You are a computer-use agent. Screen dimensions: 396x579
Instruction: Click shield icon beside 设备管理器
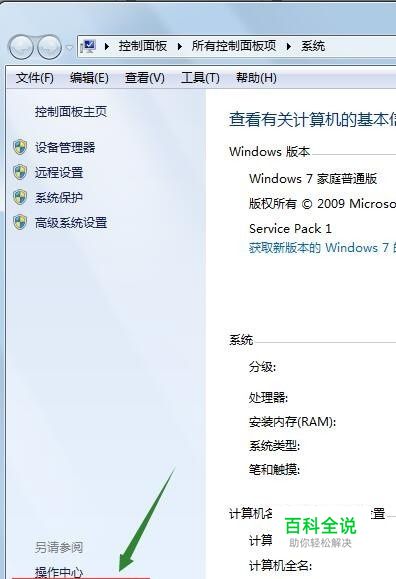coord(20,147)
